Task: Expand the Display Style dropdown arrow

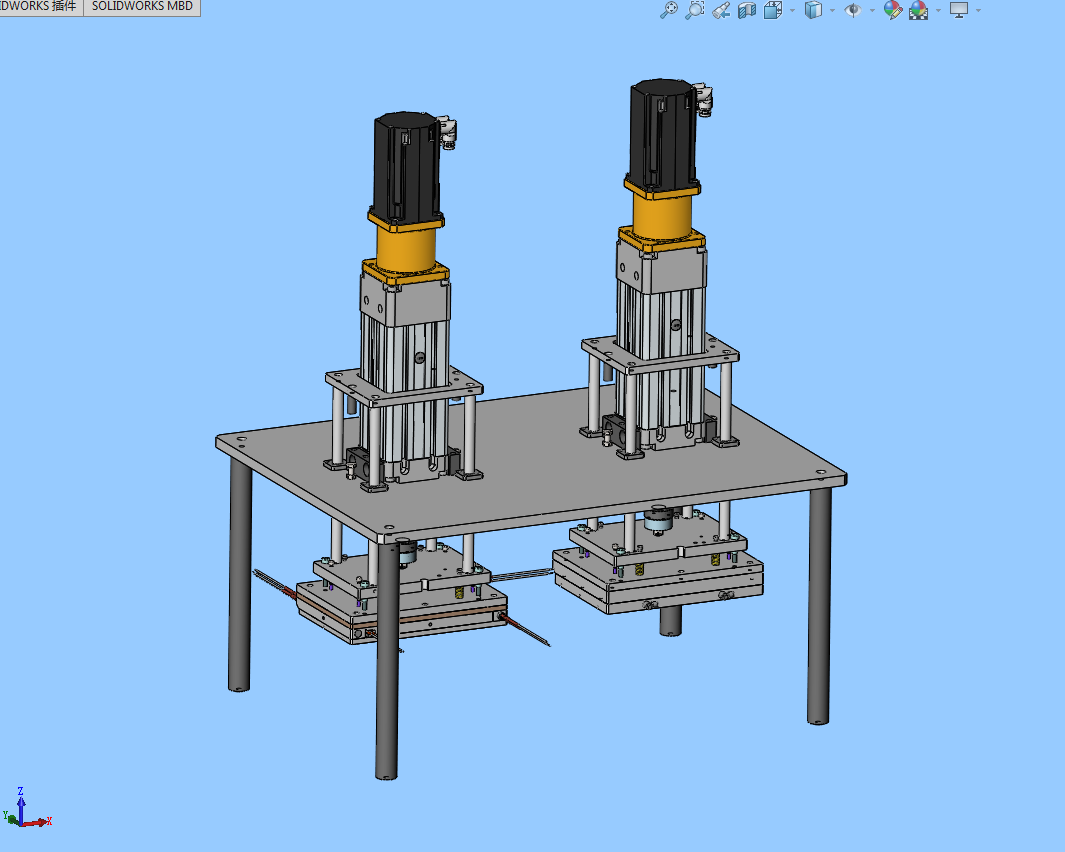Action: [x=833, y=11]
